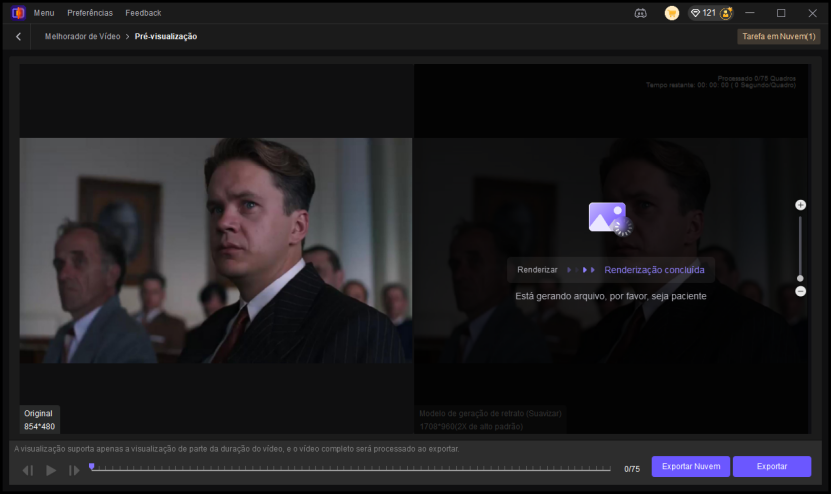
Task: Click 'Está gerando arquivo' message
Action: click(x=611, y=296)
